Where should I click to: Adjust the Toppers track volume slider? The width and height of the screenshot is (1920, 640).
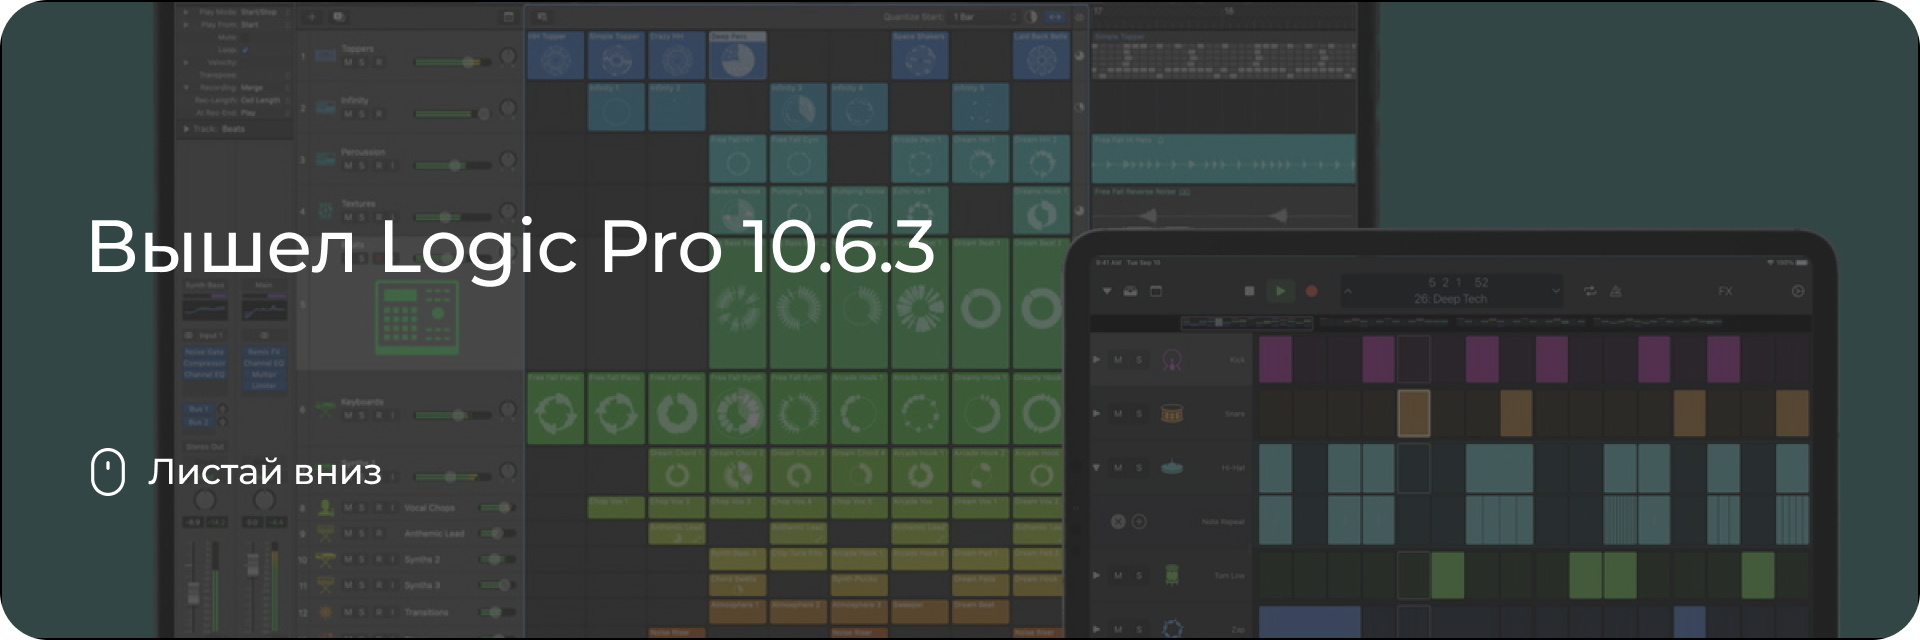[452, 62]
